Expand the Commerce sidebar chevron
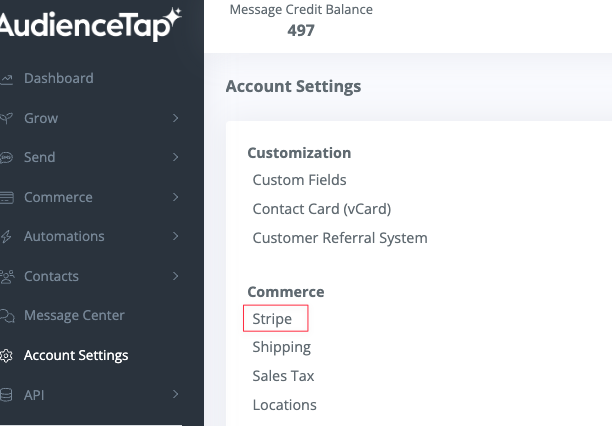This screenshot has height=426, width=612. point(175,197)
